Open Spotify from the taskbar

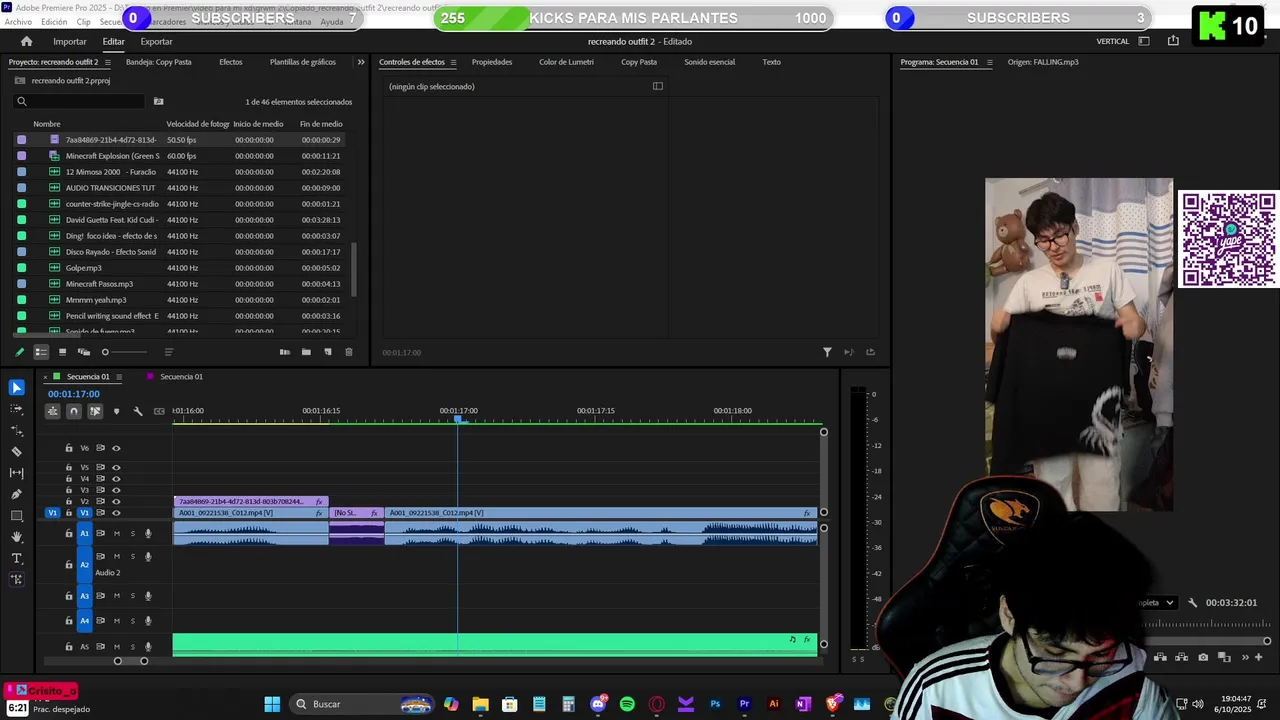click(x=627, y=704)
